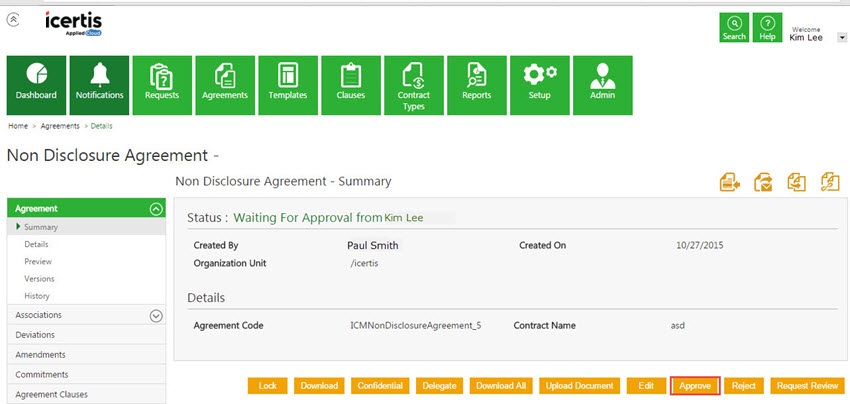Expand the Associations sidebar section
Image resolution: width=850 pixels, height=404 pixels.
155,316
